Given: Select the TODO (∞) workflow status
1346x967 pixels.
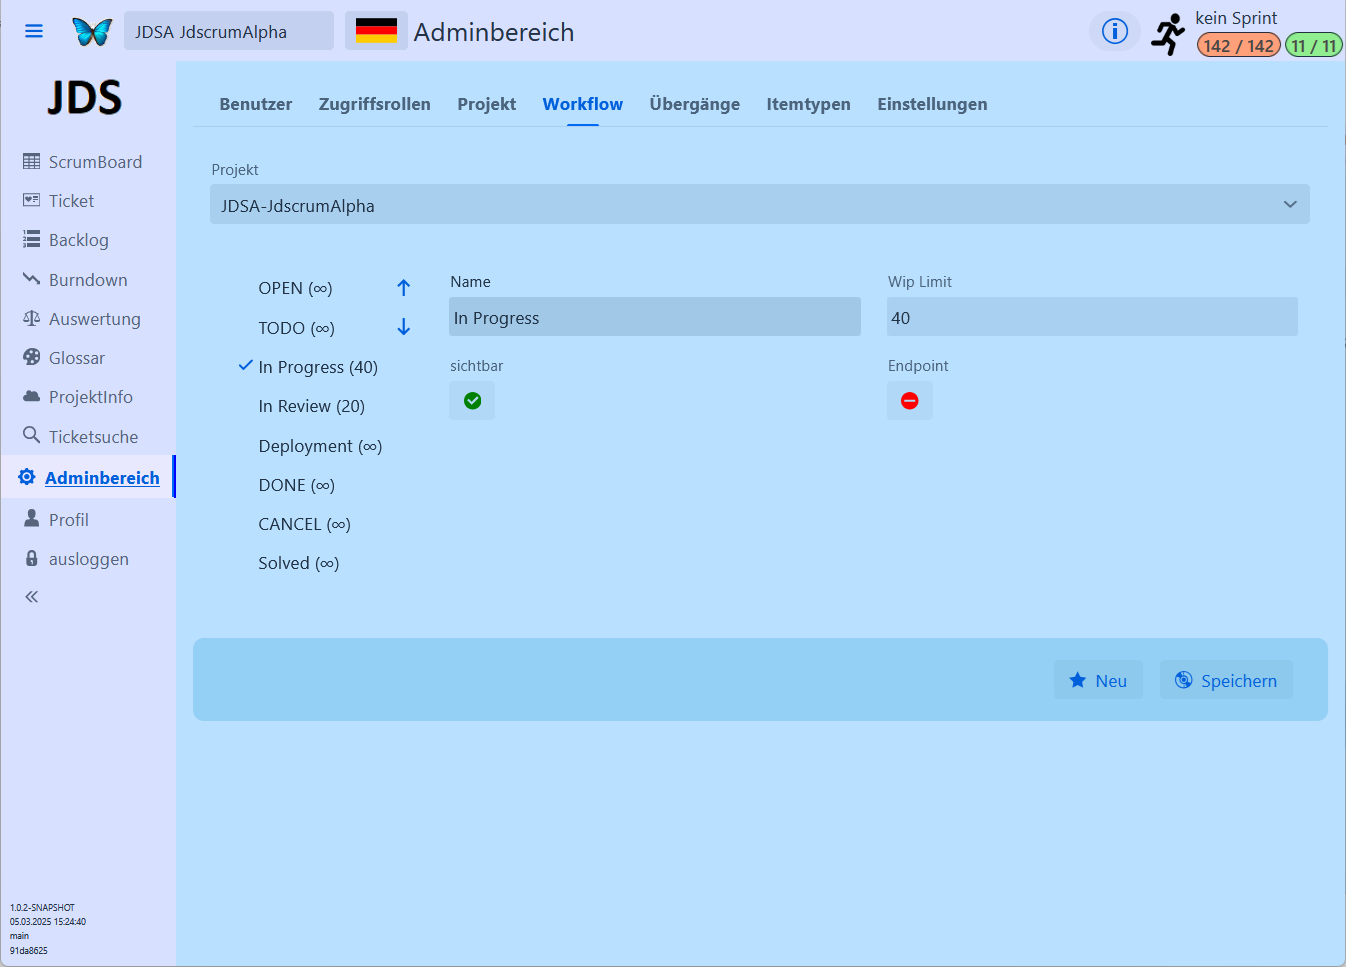Looking at the screenshot, I should (297, 328).
